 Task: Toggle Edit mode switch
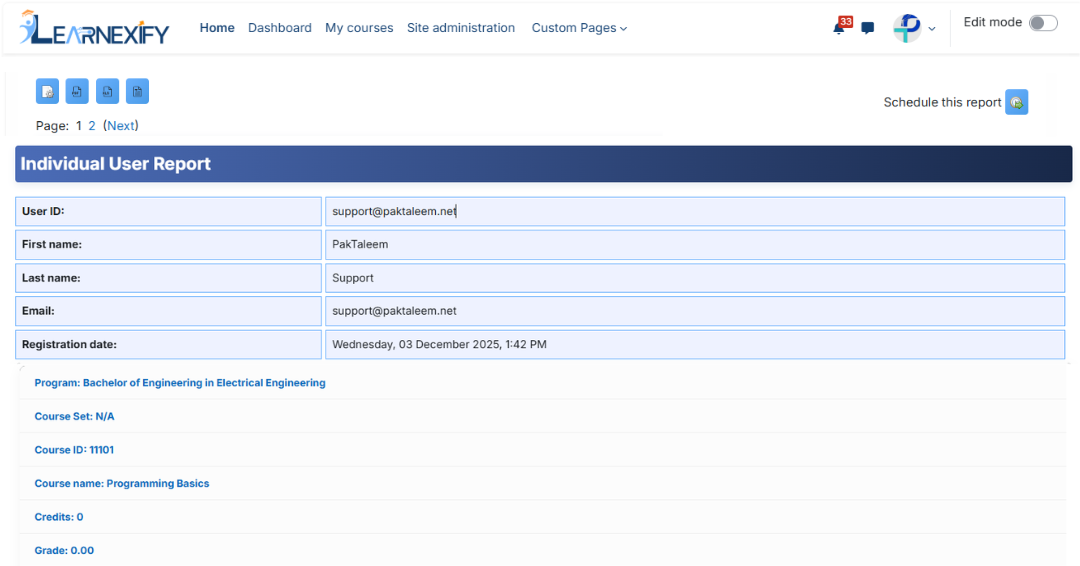(1043, 23)
